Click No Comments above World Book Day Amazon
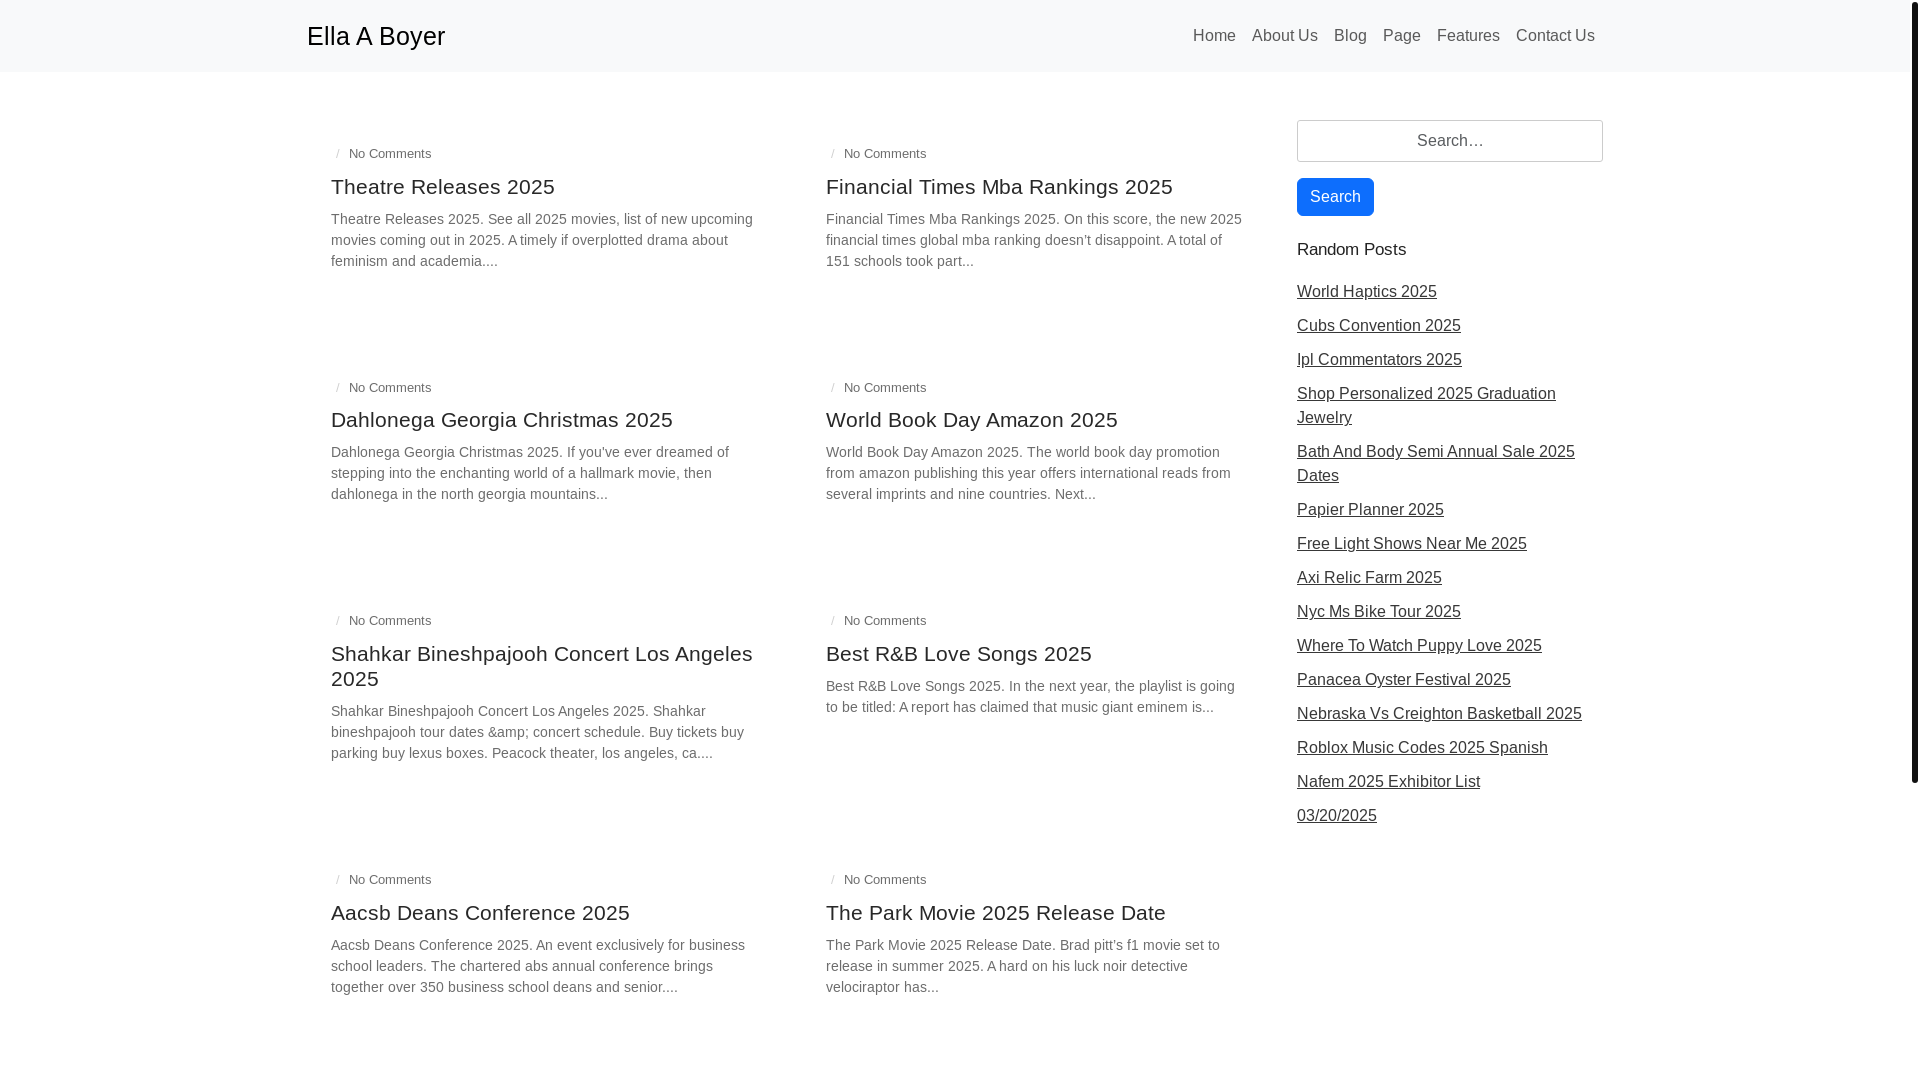Screen dimensions: 1920x1080 click(x=885, y=388)
